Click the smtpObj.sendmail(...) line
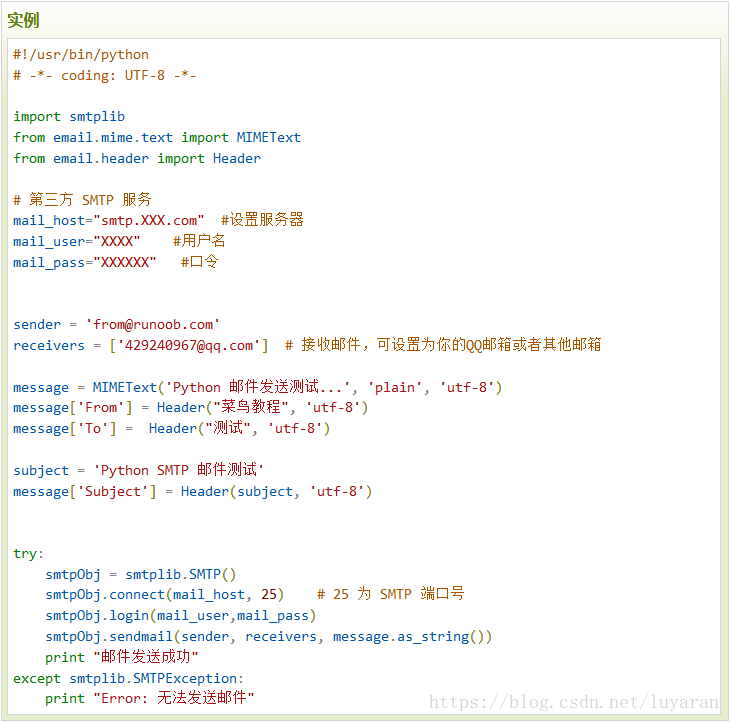730x722 pixels. click(269, 636)
